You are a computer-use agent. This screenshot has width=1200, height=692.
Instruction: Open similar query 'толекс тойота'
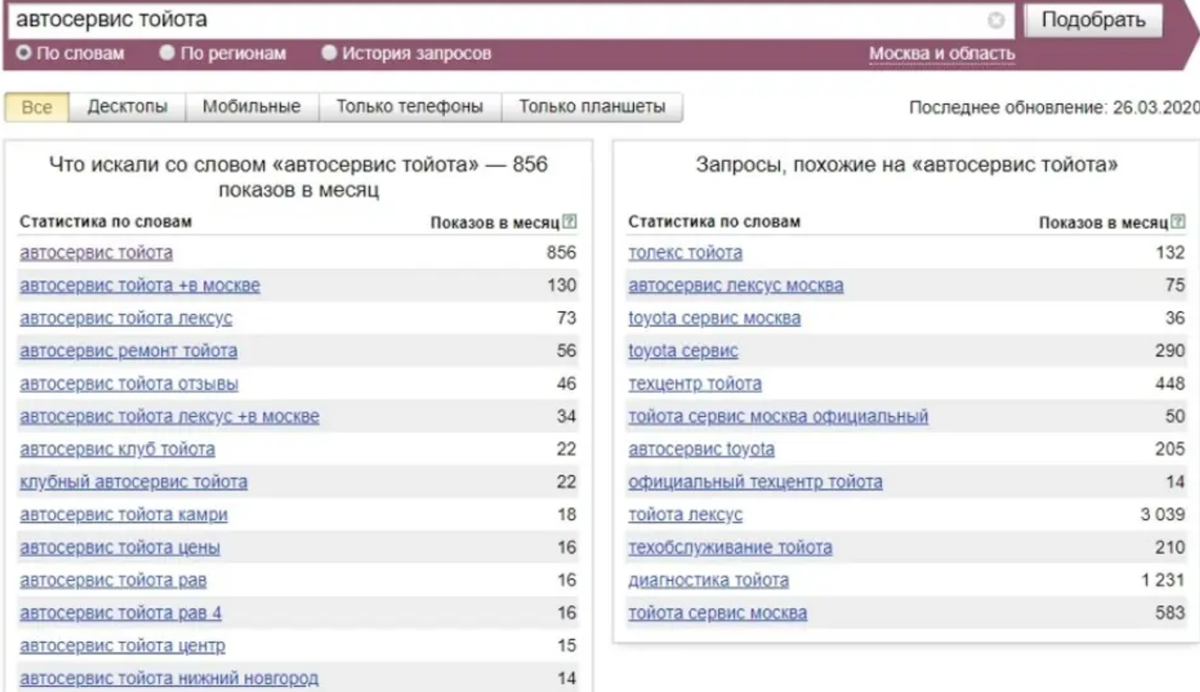point(685,253)
